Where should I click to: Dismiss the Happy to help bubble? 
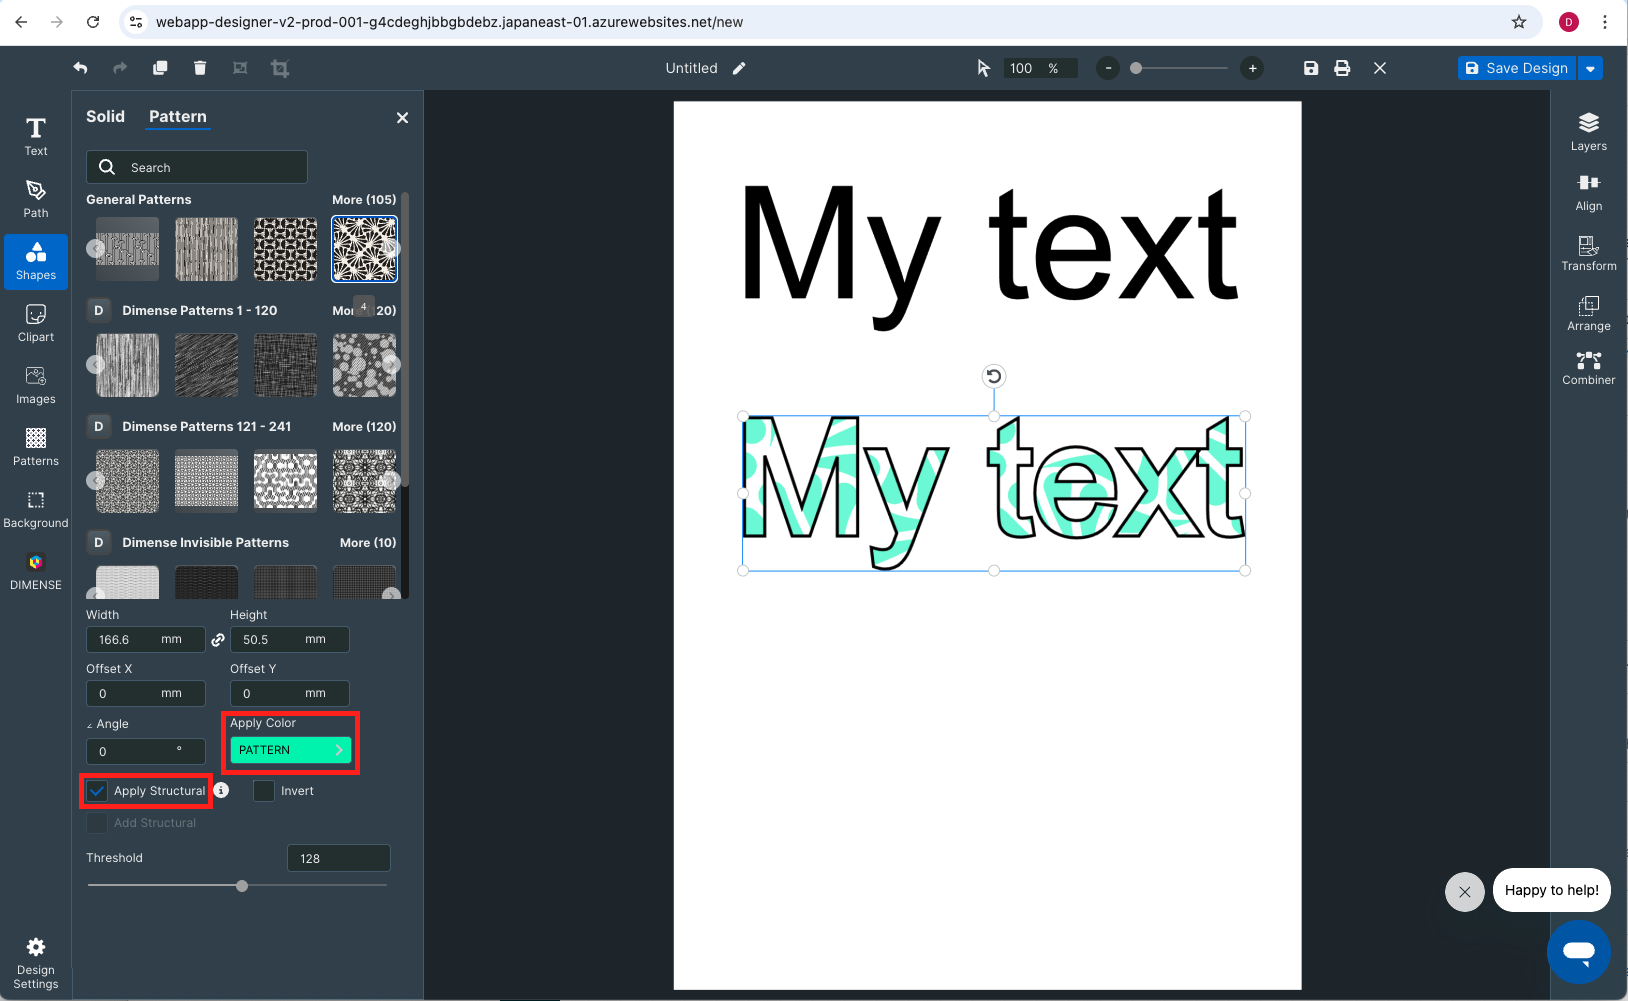pos(1464,892)
